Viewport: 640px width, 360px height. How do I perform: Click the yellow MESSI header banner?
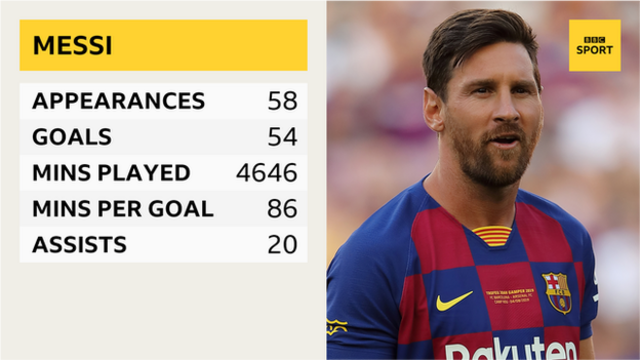click(163, 45)
